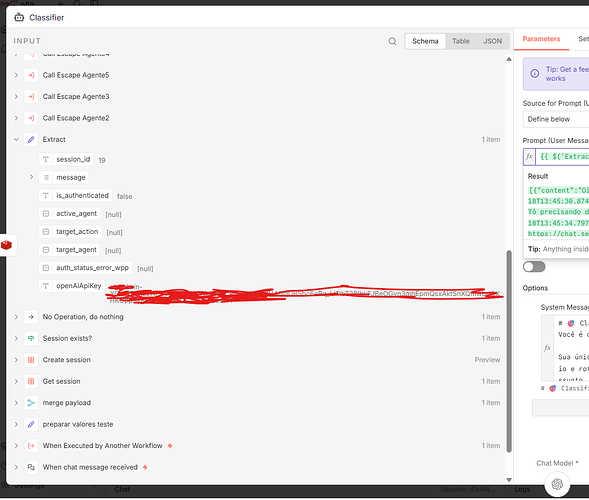The height and width of the screenshot is (500, 589).
Task: Click the target_action null type icon
Action: pyautogui.click(x=45, y=232)
